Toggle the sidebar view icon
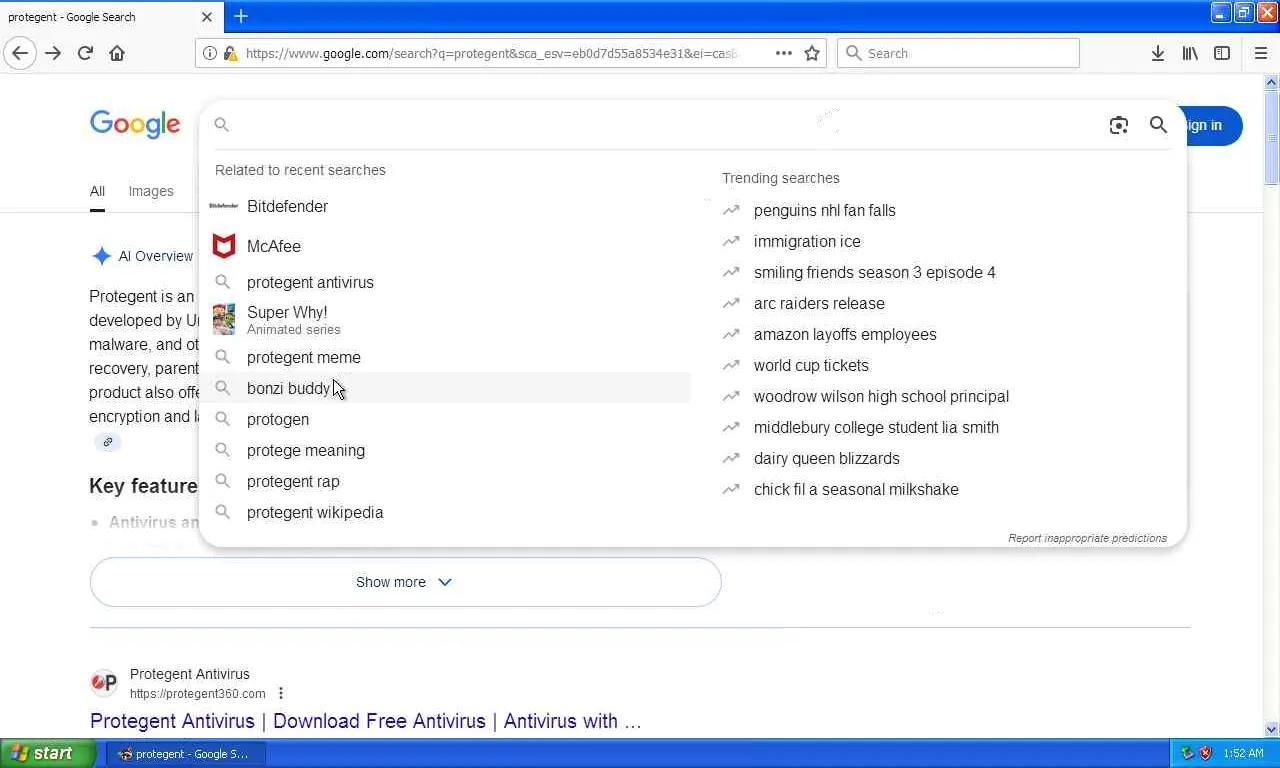1280x768 pixels. [x=1222, y=53]
